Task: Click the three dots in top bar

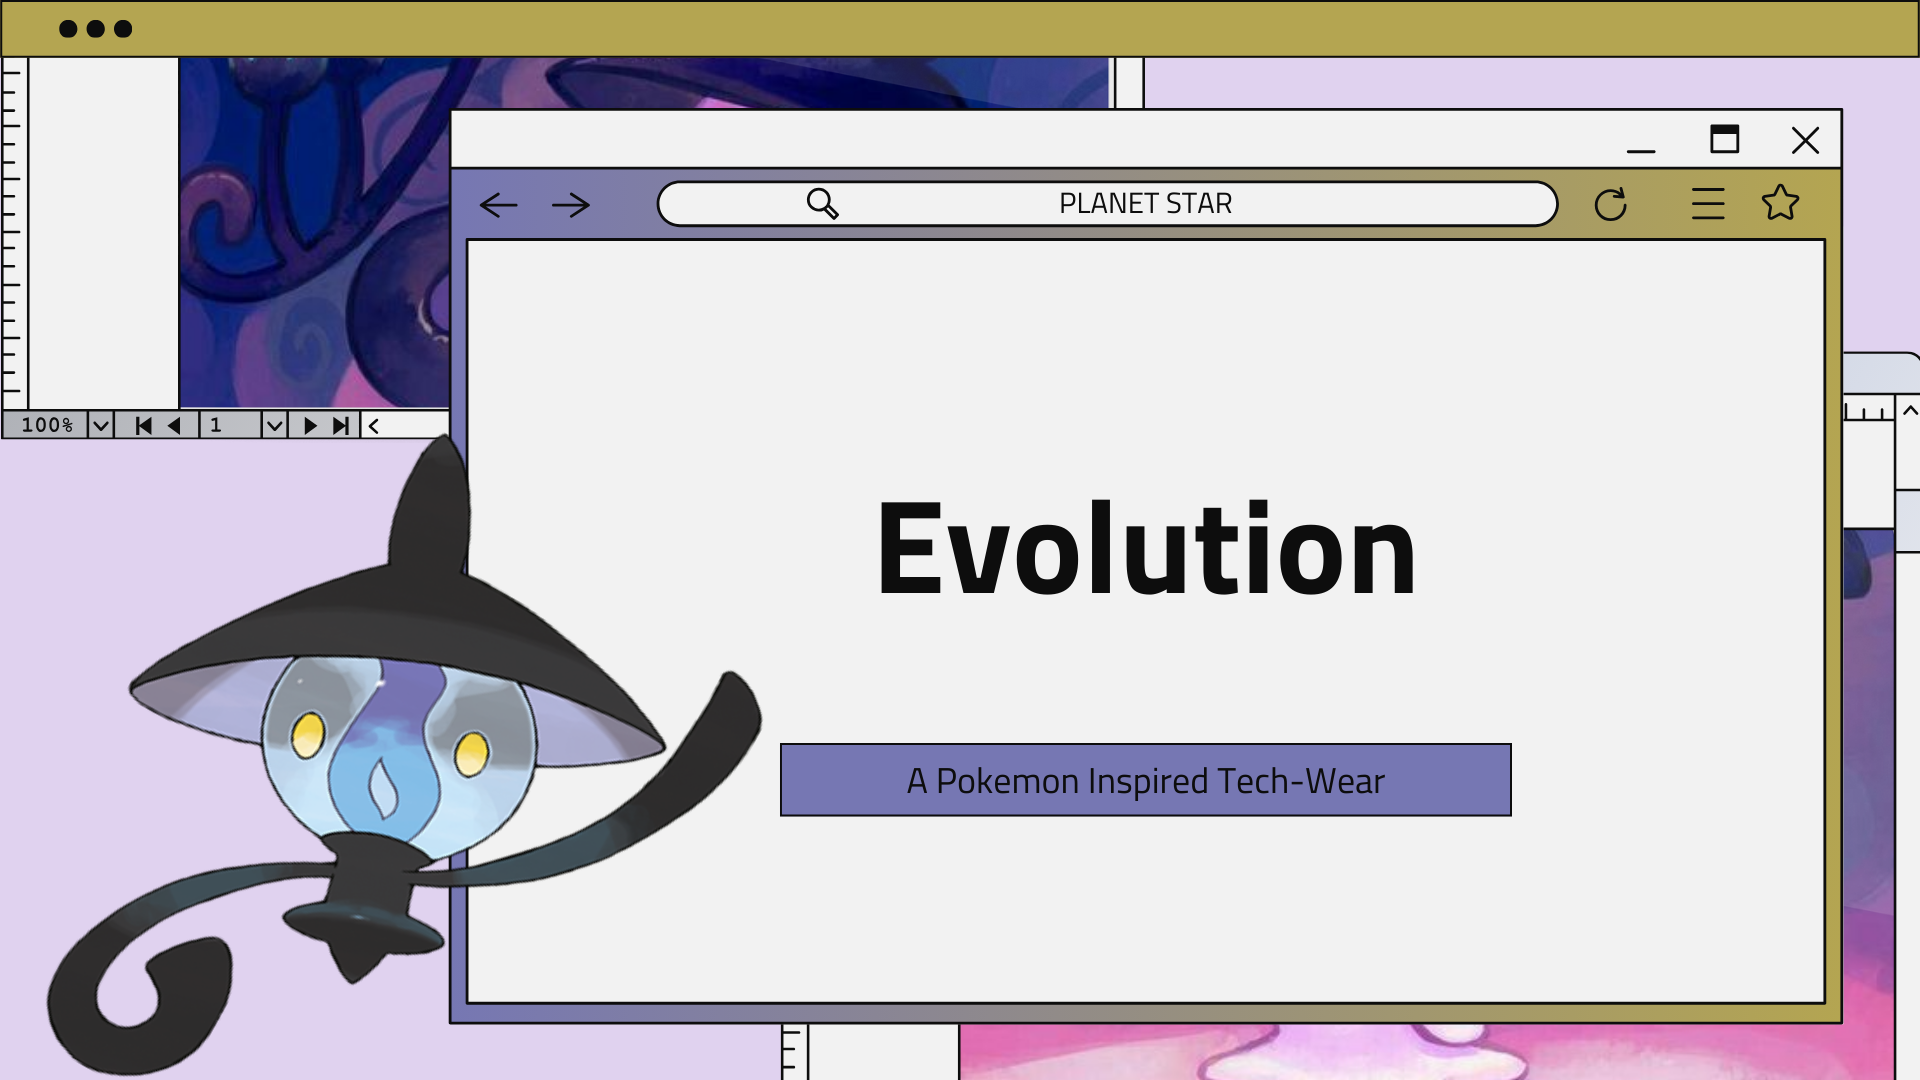Action: (x=95, y=29)
